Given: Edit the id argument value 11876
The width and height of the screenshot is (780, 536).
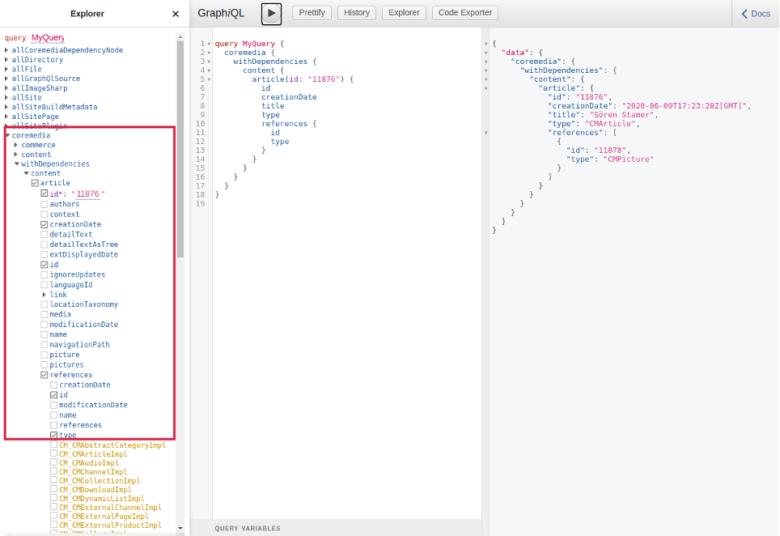Looking at the screenshot, I should pyautogui.click(x=88, y=194).
